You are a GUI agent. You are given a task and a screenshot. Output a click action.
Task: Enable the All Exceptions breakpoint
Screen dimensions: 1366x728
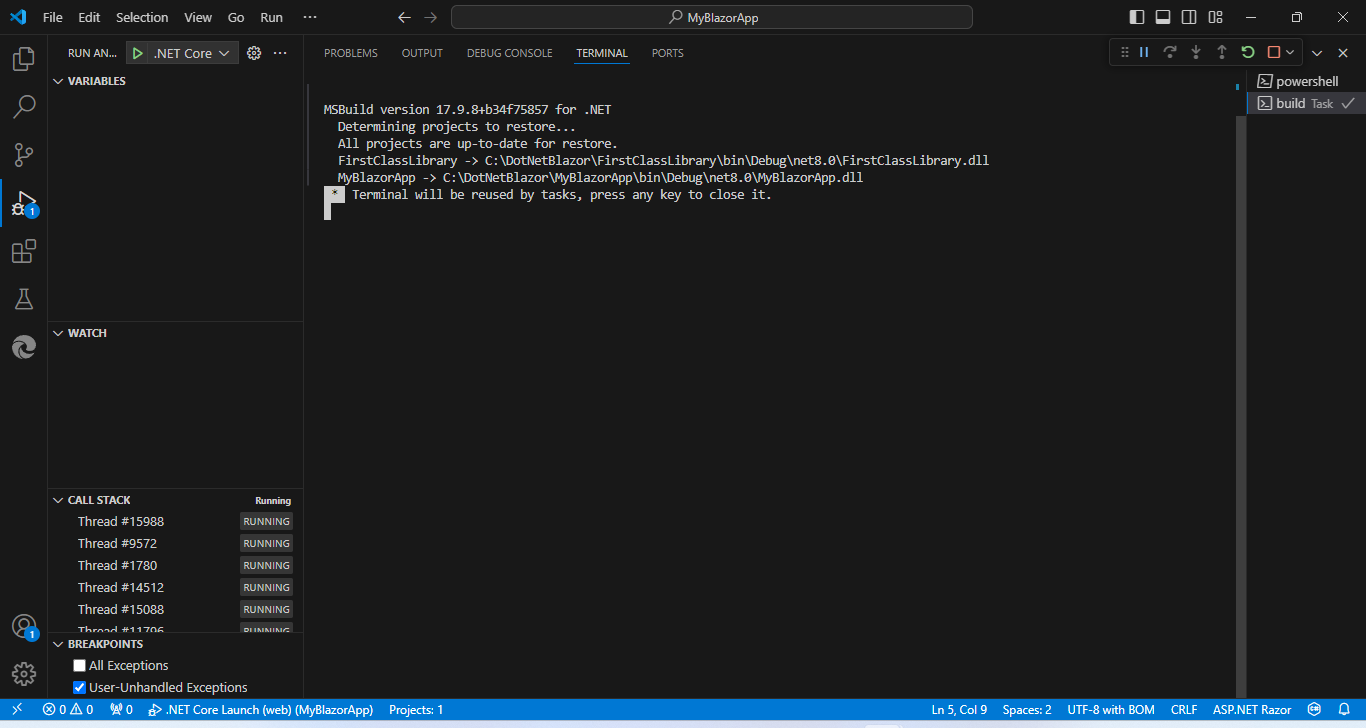coord(77,665)
